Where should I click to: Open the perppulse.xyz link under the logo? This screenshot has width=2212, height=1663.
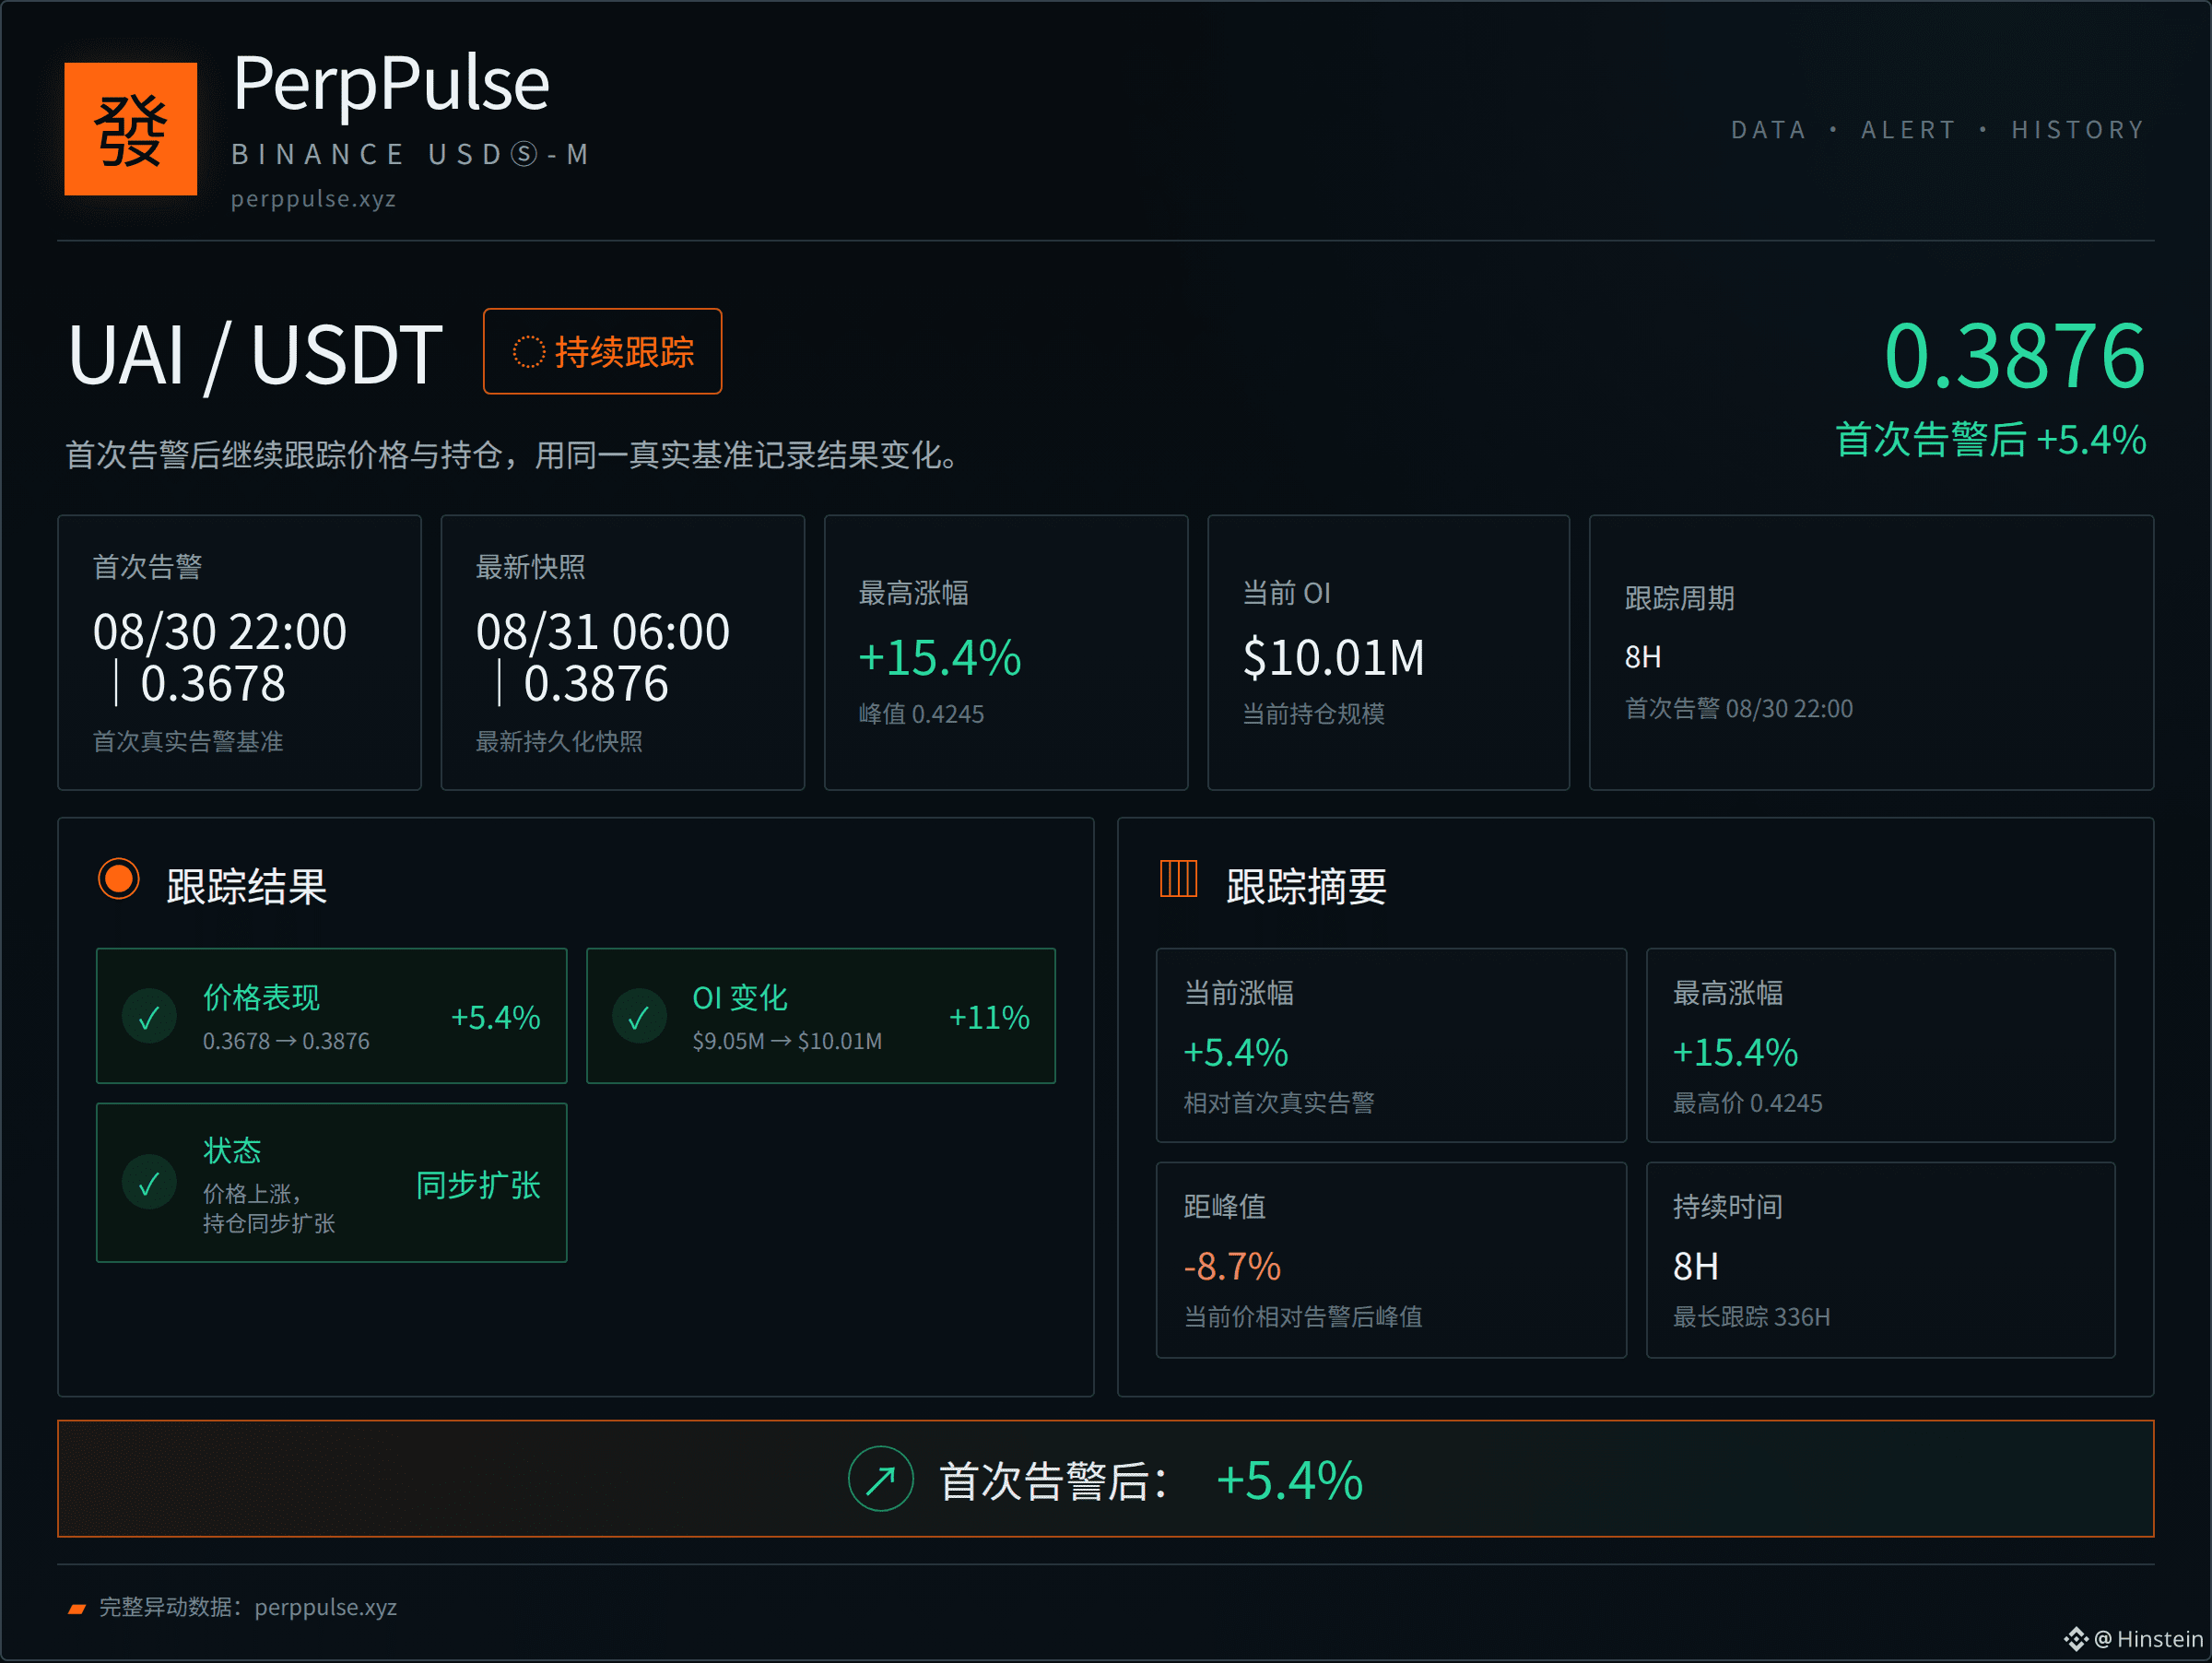313,199
